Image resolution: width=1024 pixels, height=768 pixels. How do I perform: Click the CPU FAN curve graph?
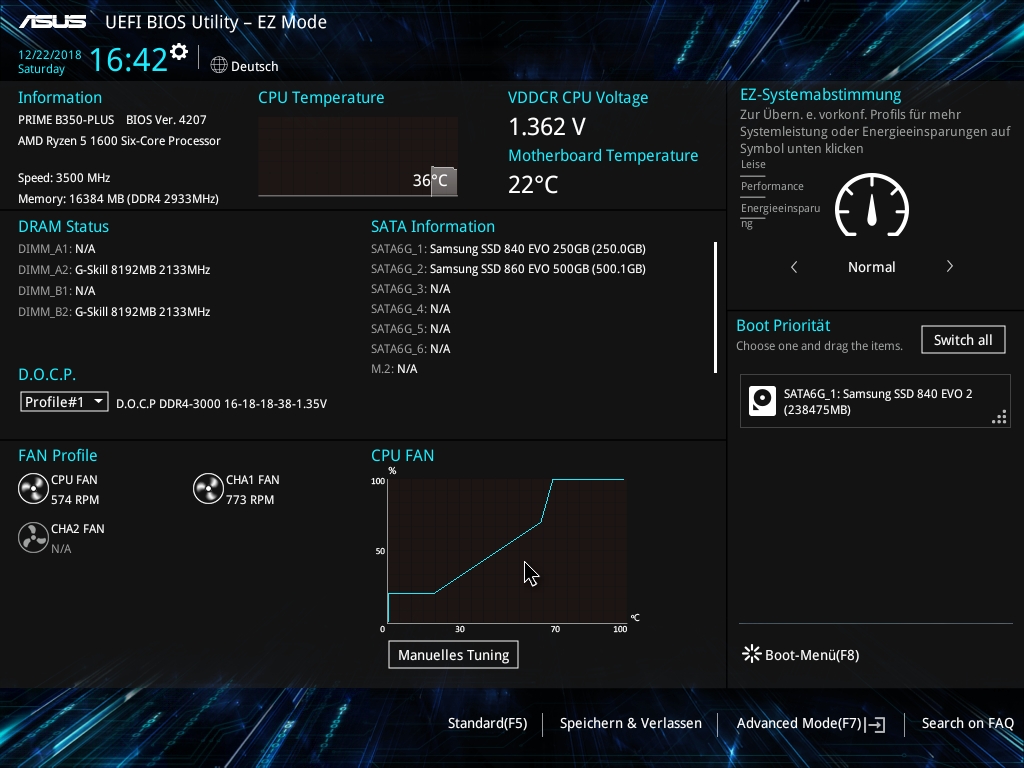pos(507,551)
